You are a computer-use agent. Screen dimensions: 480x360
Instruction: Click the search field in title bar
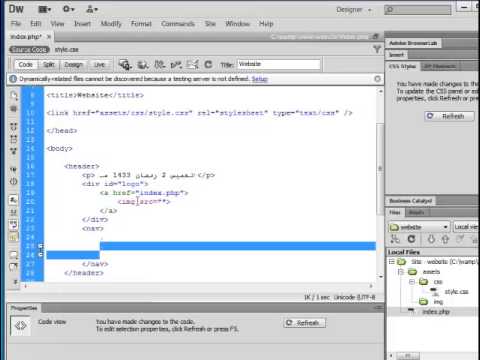click(x=418, y=10)
